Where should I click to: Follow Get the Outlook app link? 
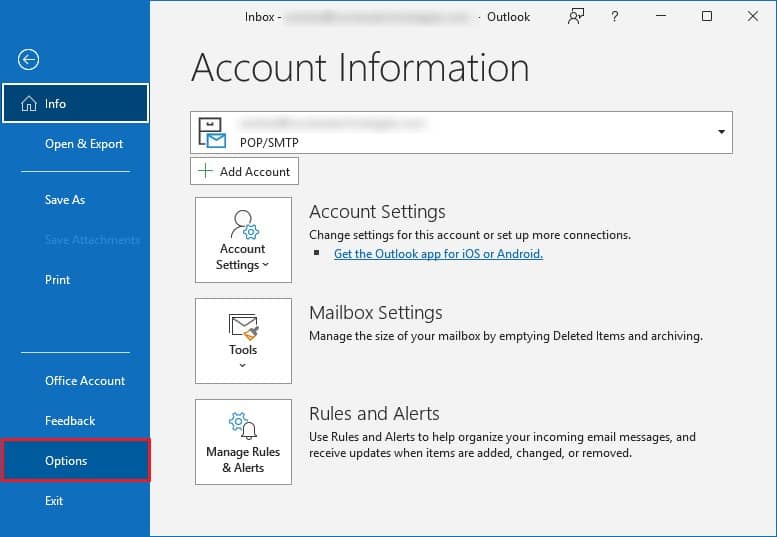[x=438, y=254]
